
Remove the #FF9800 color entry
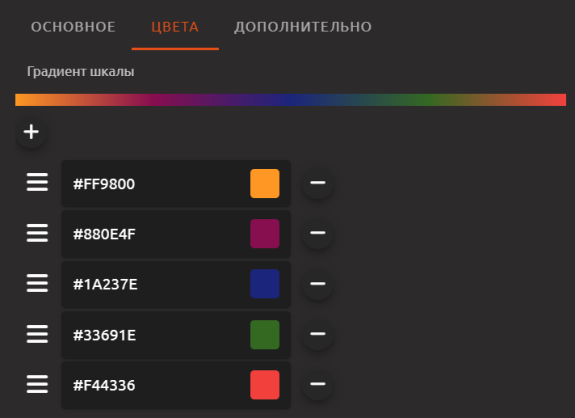point(318,183)
